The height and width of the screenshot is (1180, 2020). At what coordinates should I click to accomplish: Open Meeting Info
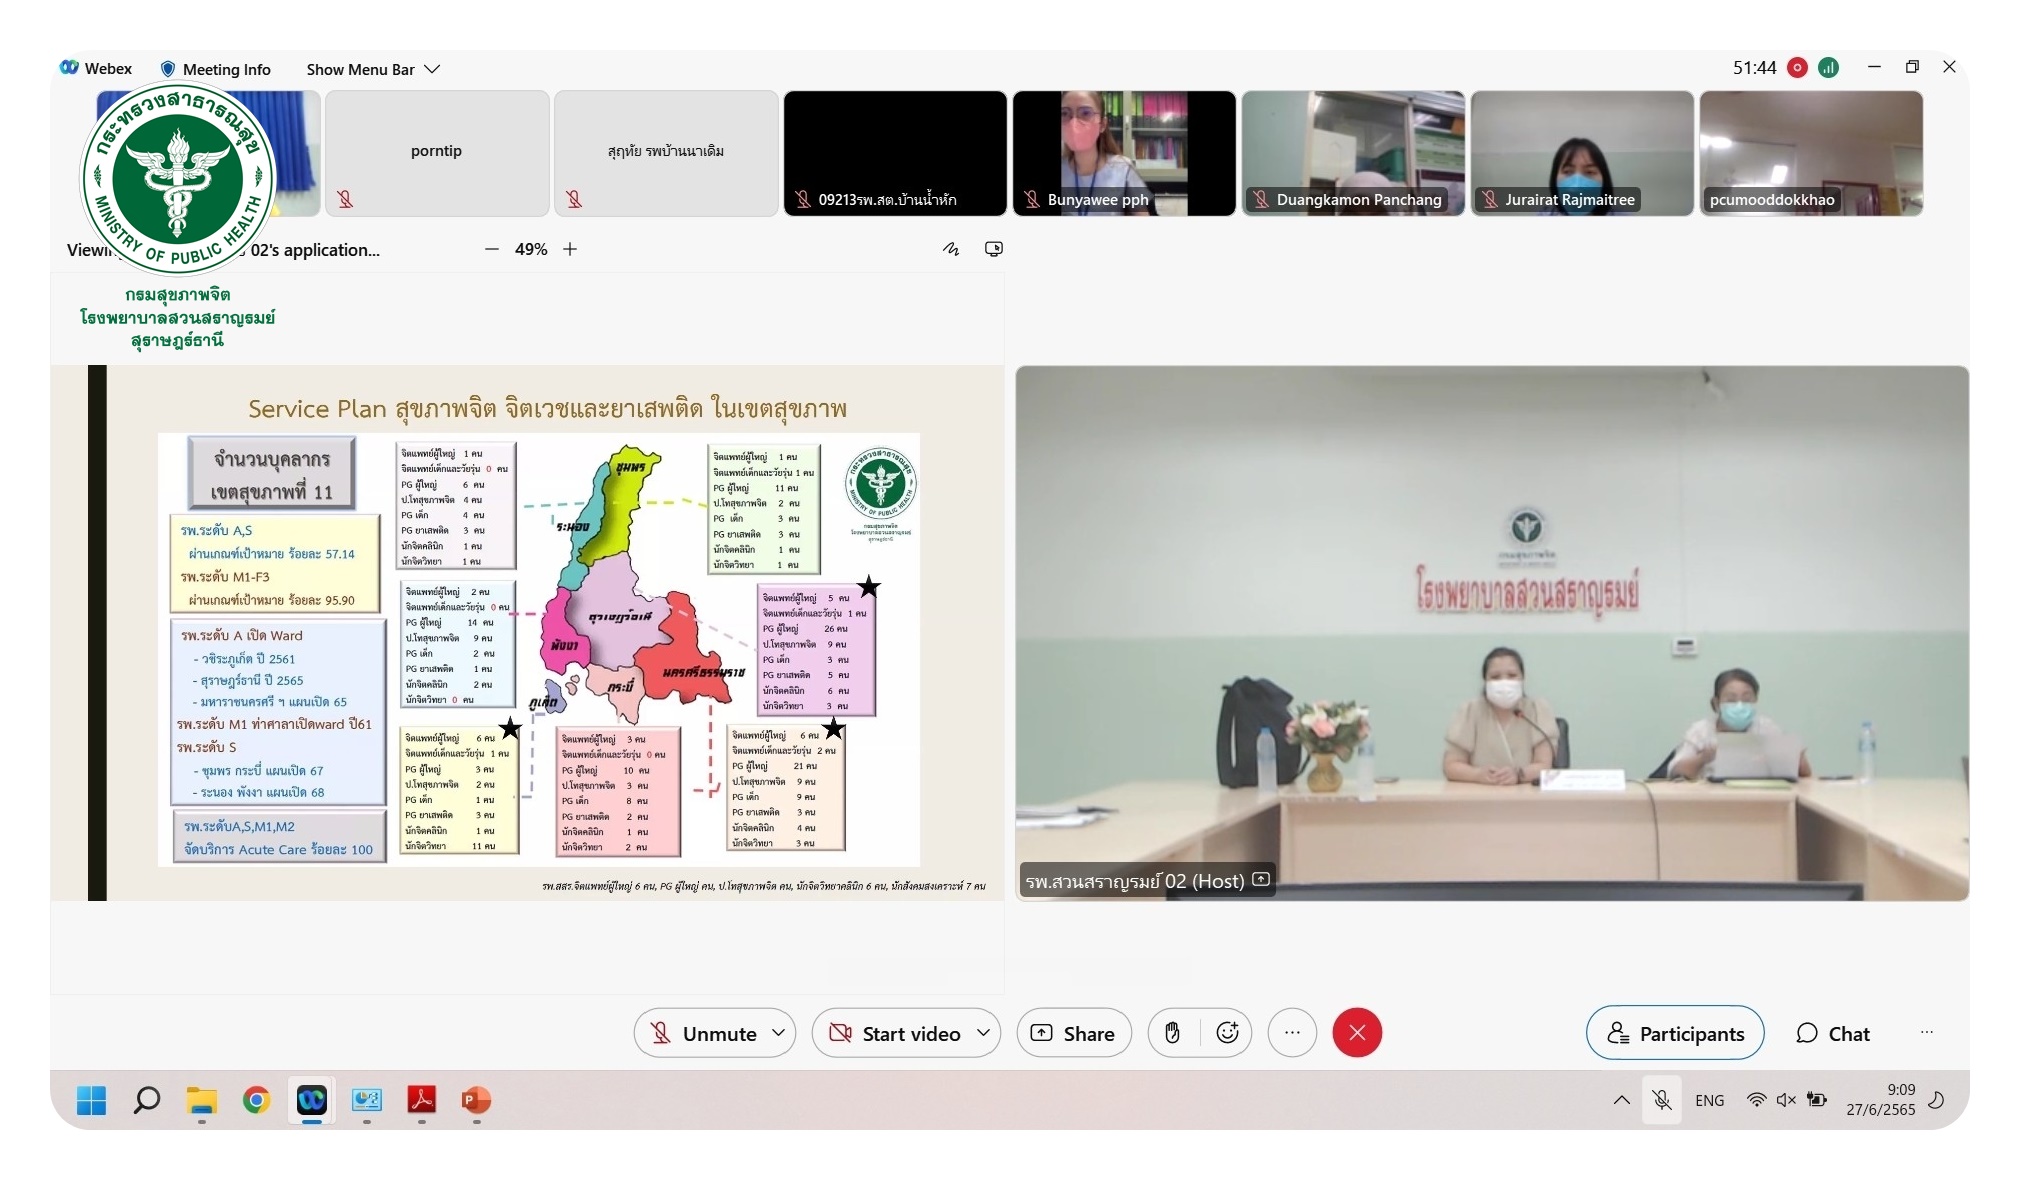point(215,69)
